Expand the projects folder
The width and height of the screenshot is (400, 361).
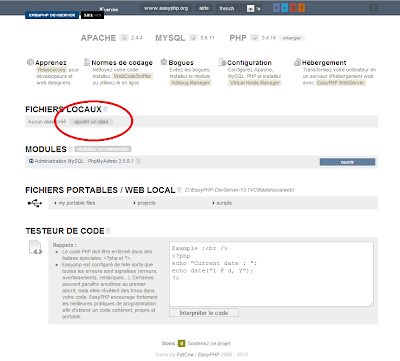[x=144, y=203]
